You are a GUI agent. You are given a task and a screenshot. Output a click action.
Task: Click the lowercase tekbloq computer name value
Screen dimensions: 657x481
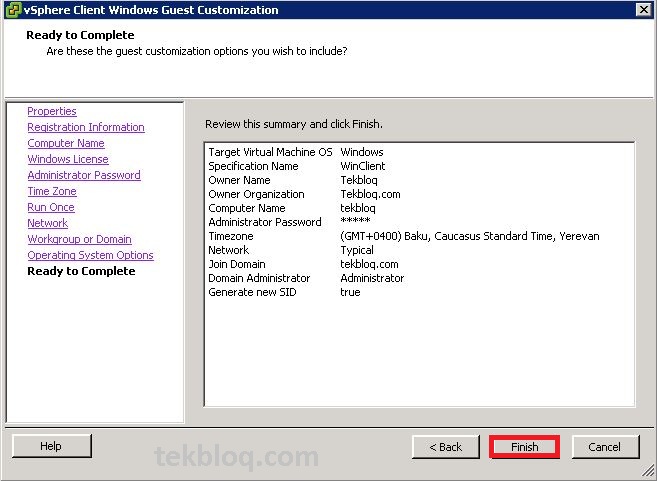(358, 208)
